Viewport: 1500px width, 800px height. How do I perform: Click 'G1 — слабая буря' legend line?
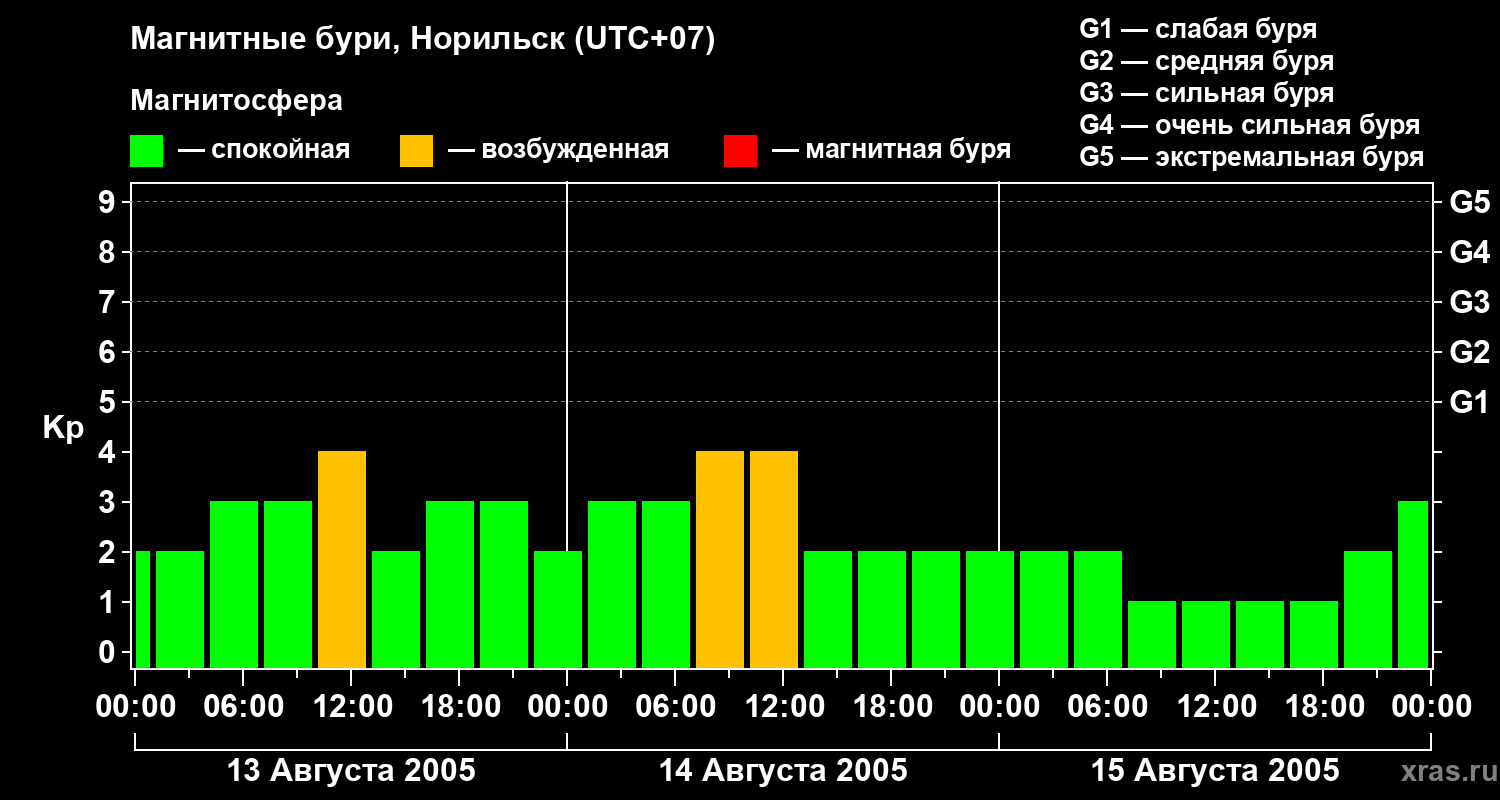click(x=1198, y=28)
